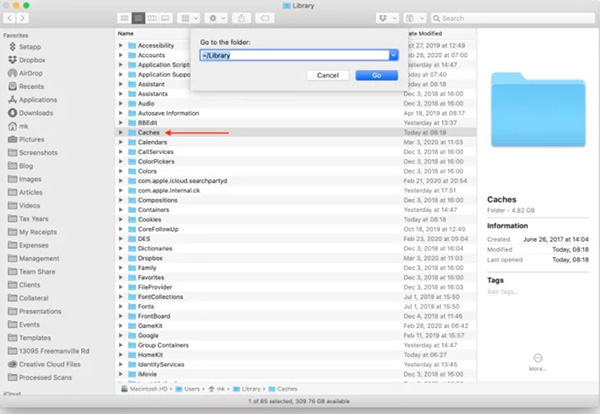Click Macintosh HD in the path bar
This screenshot has width=600, height=414.
[144, 389]
